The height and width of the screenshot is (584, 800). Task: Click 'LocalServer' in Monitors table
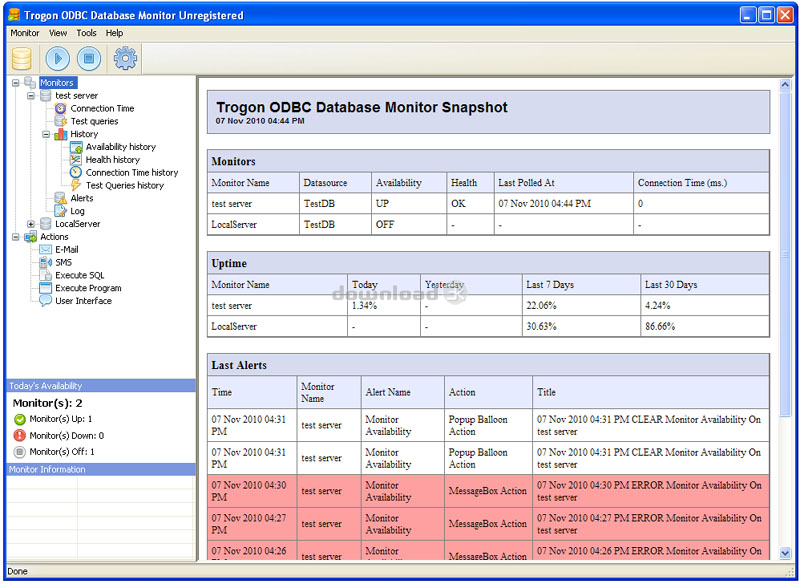234,224
